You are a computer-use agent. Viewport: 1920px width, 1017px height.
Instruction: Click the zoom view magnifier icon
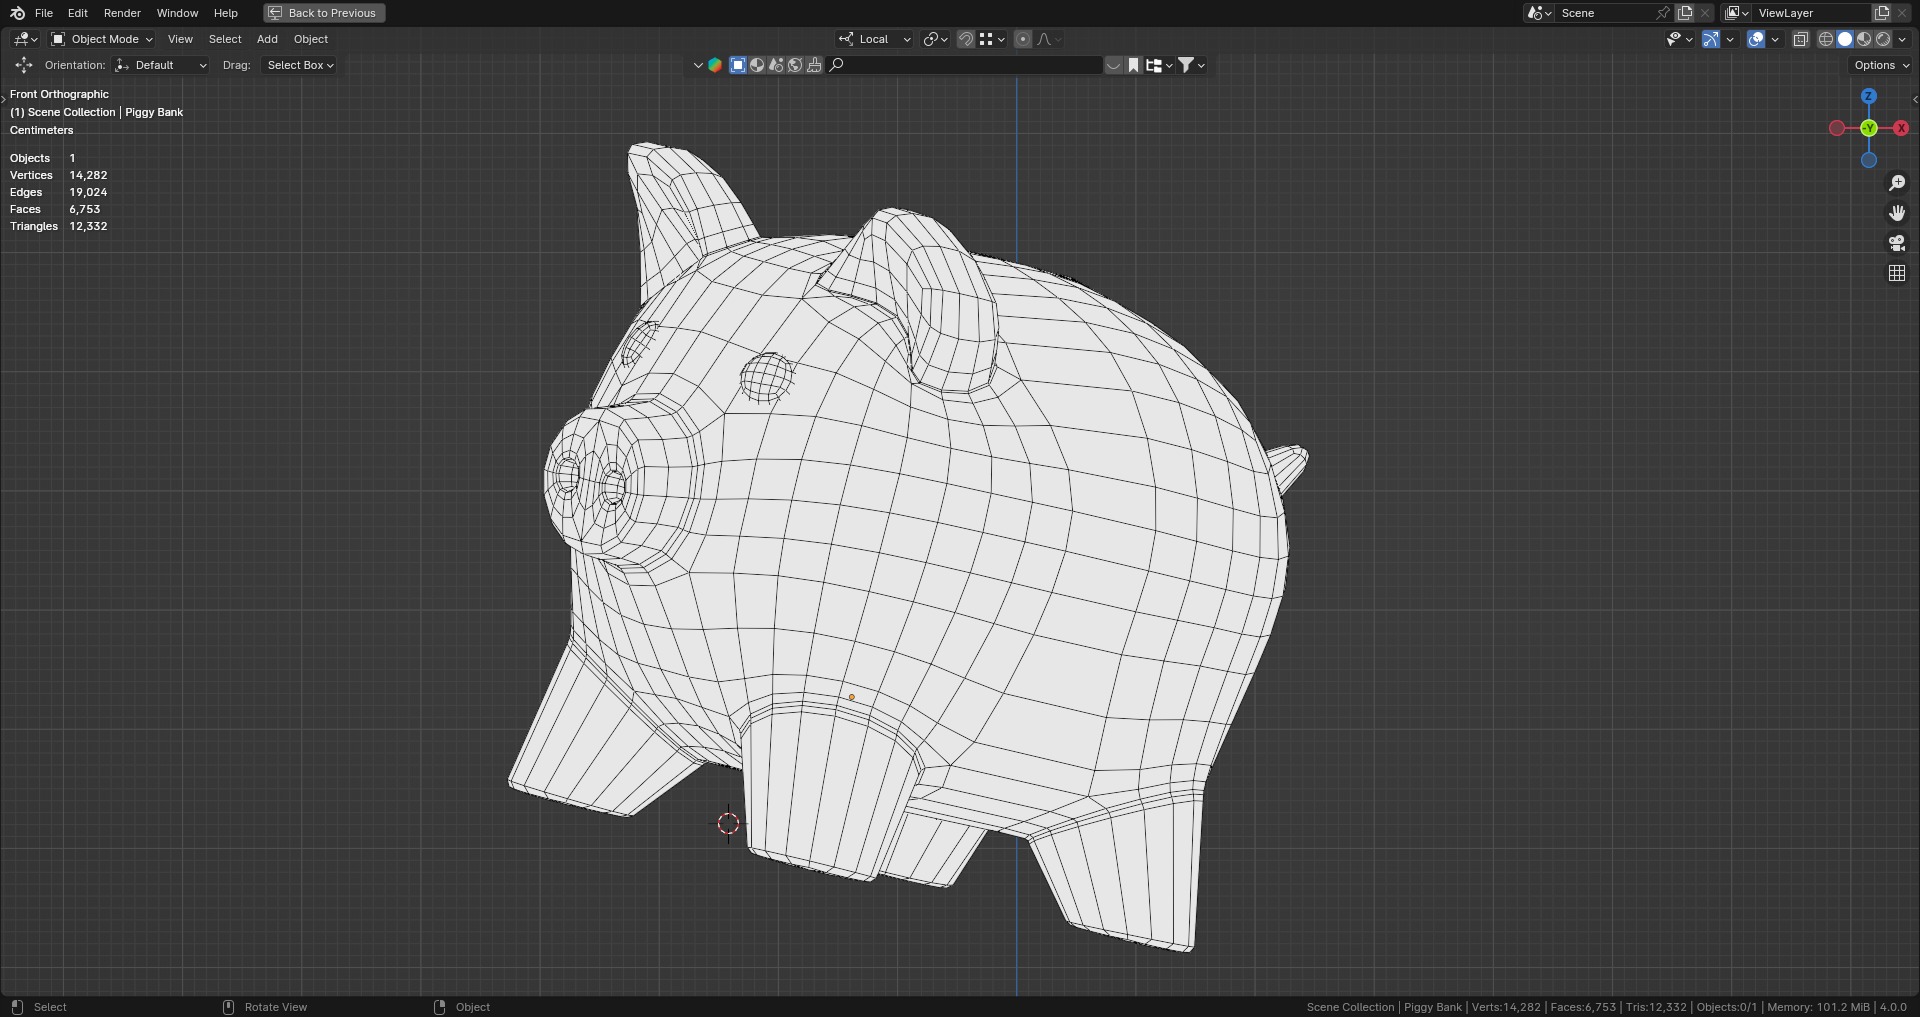[x=1897, y=183]
